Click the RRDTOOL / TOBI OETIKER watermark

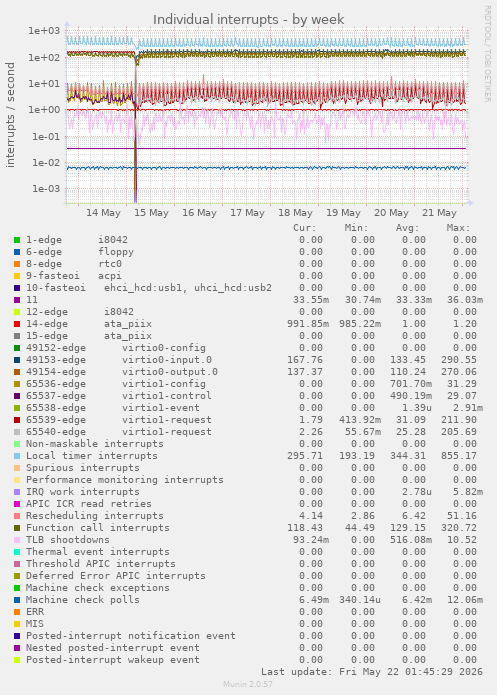(487, 54)
